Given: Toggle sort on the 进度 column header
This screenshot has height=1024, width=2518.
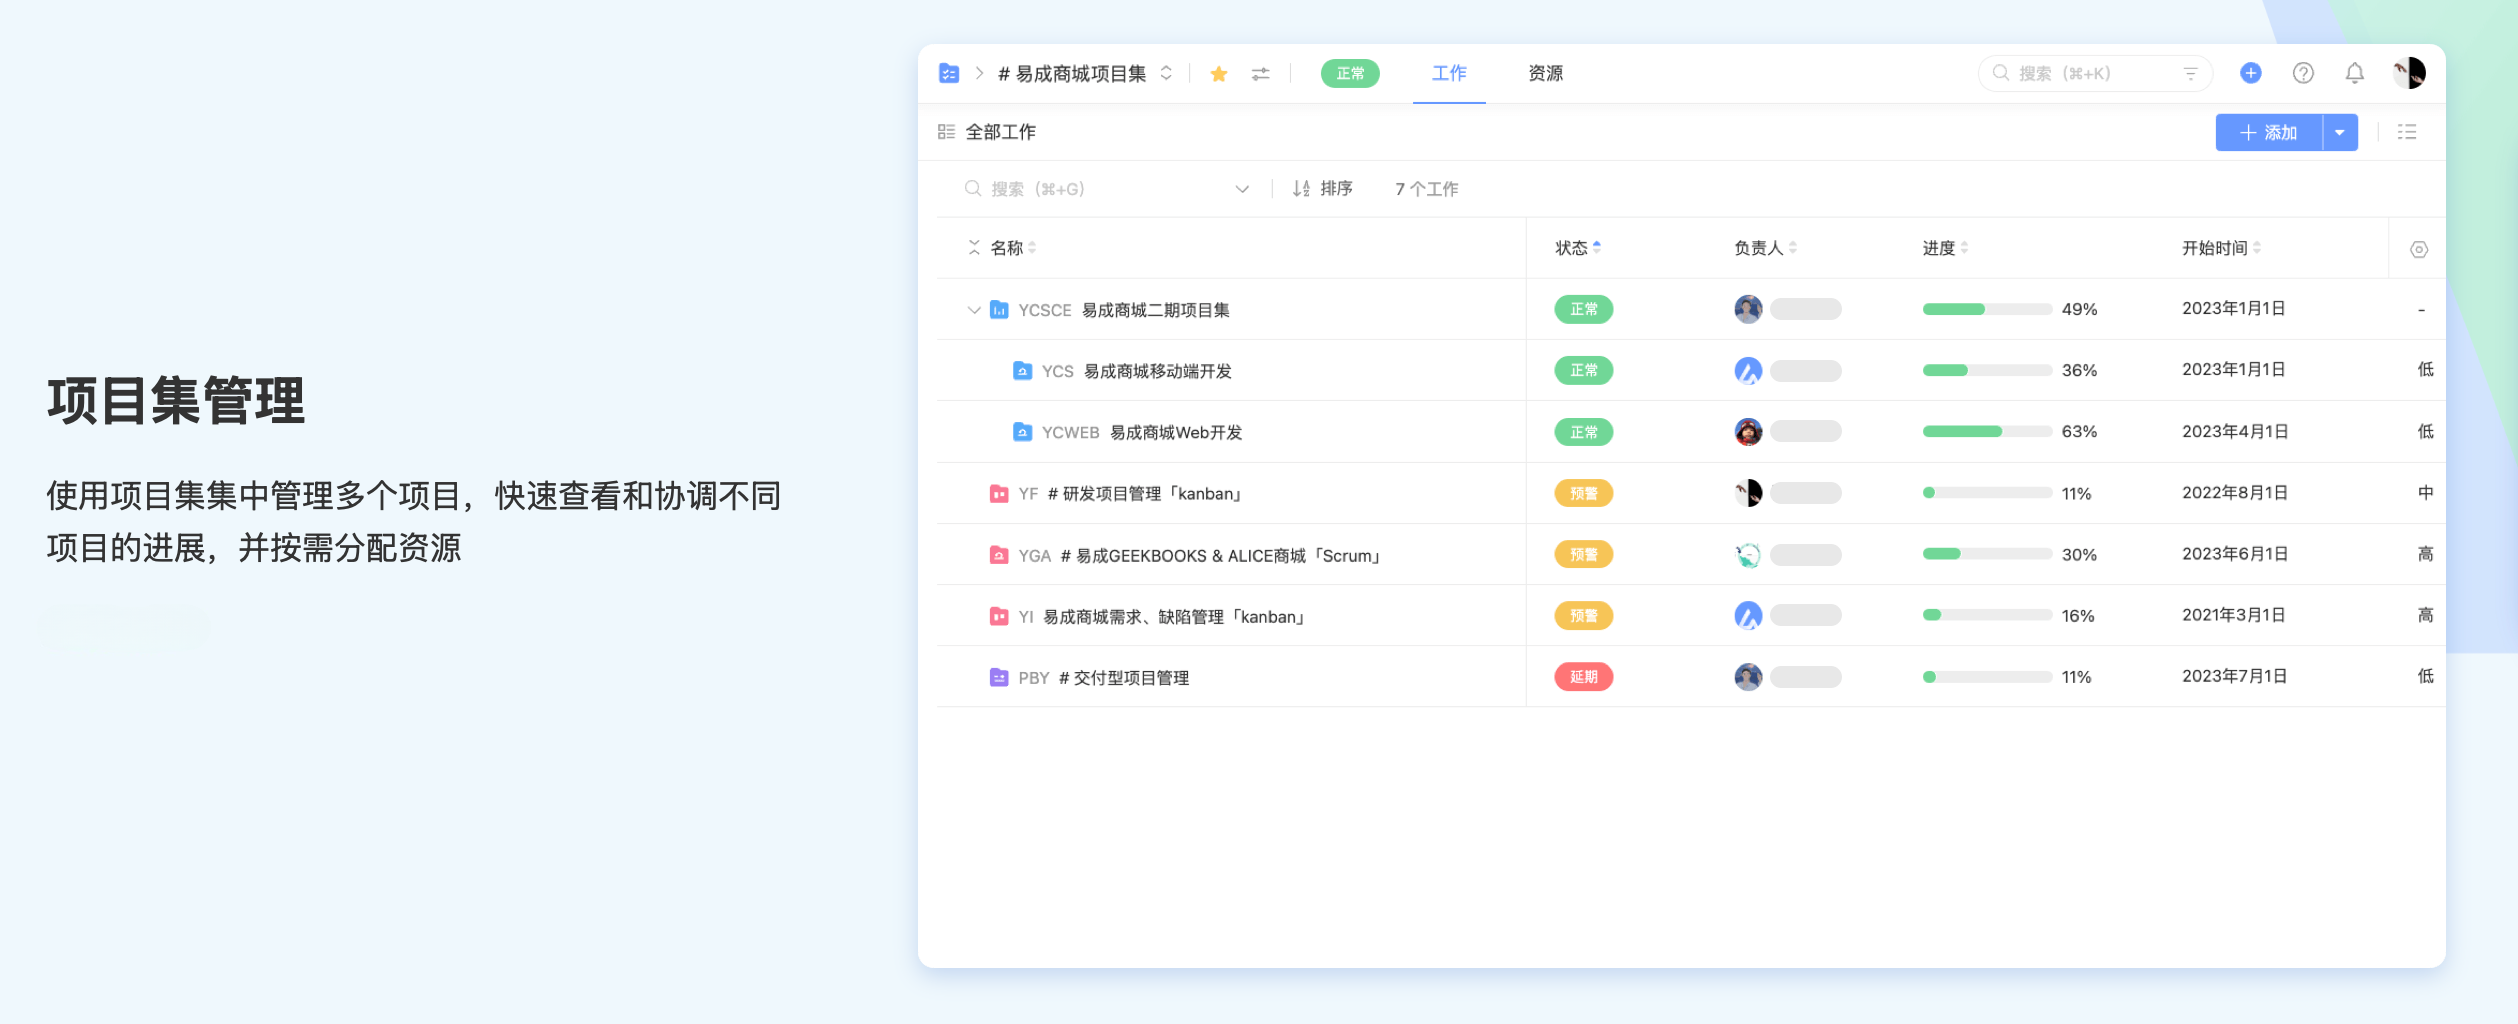Looking at the screenshot, I should pyautogui.click(x=1944, y=248).
